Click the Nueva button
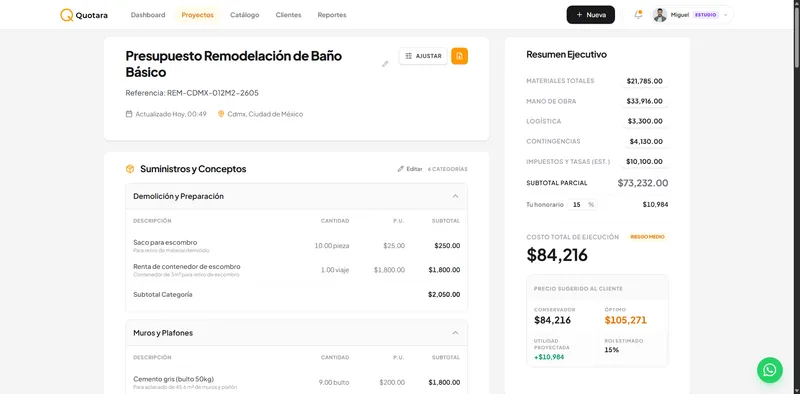The height and width of the screenshot is (394, 800). coord(591,15)
